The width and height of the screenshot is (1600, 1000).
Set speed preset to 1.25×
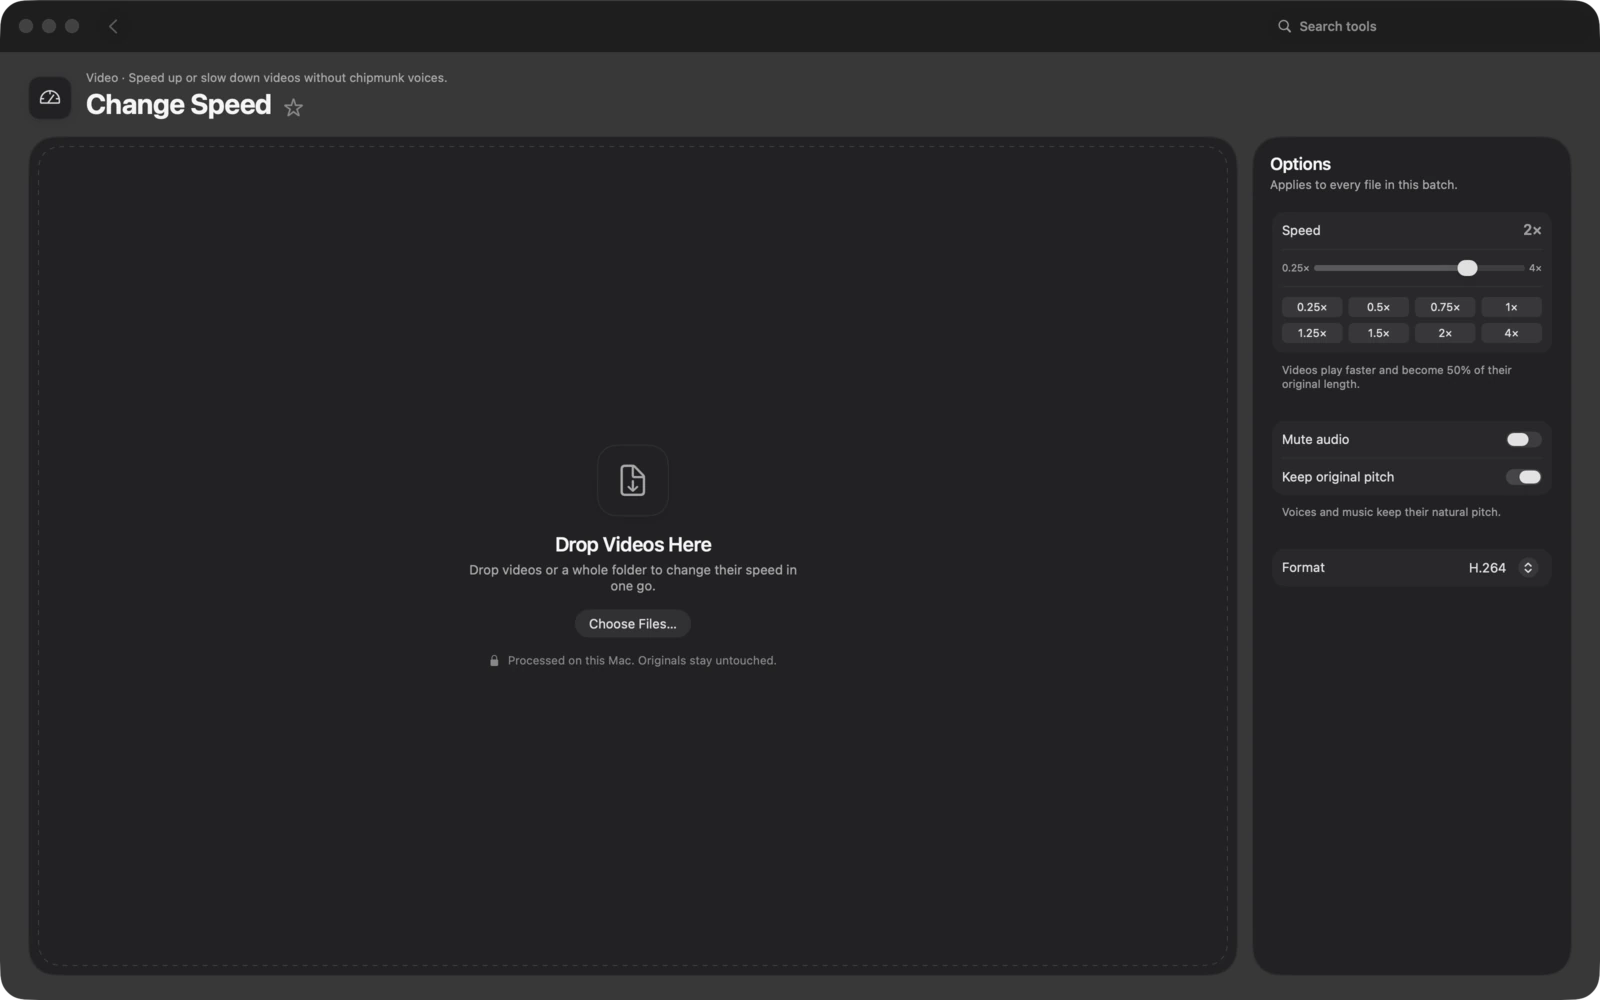(1312, 333)
